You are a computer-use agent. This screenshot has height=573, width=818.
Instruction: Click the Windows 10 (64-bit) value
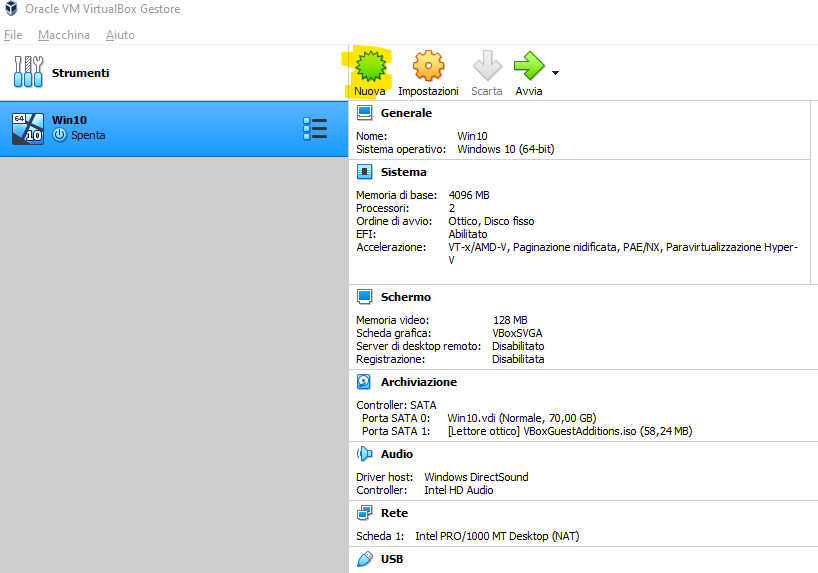point(506,149)
